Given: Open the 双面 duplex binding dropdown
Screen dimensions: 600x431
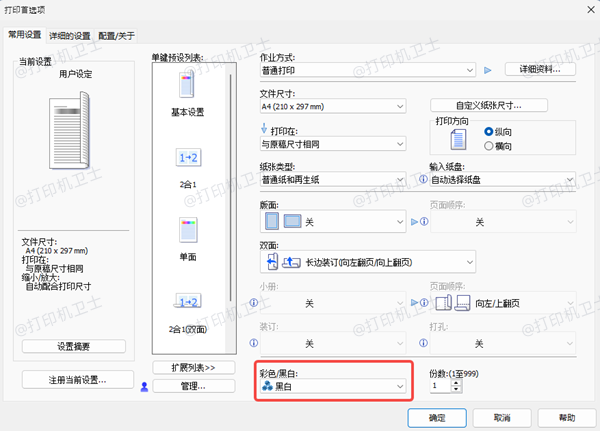Looking at the screenshot, I should tap(367, 262).
